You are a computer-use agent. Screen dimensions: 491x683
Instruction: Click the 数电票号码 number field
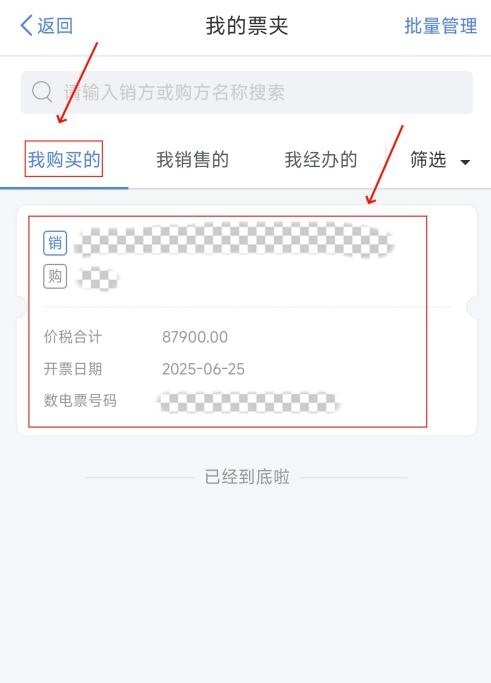coord(247,402)
